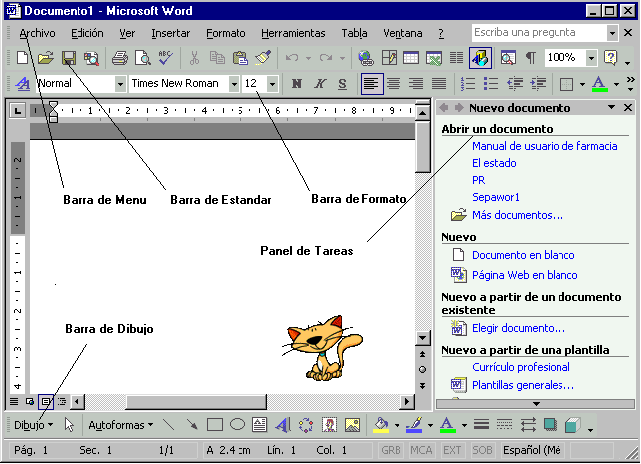Toggle italic formatting (K button)
641x464 pixels.
tap(320, 84)
